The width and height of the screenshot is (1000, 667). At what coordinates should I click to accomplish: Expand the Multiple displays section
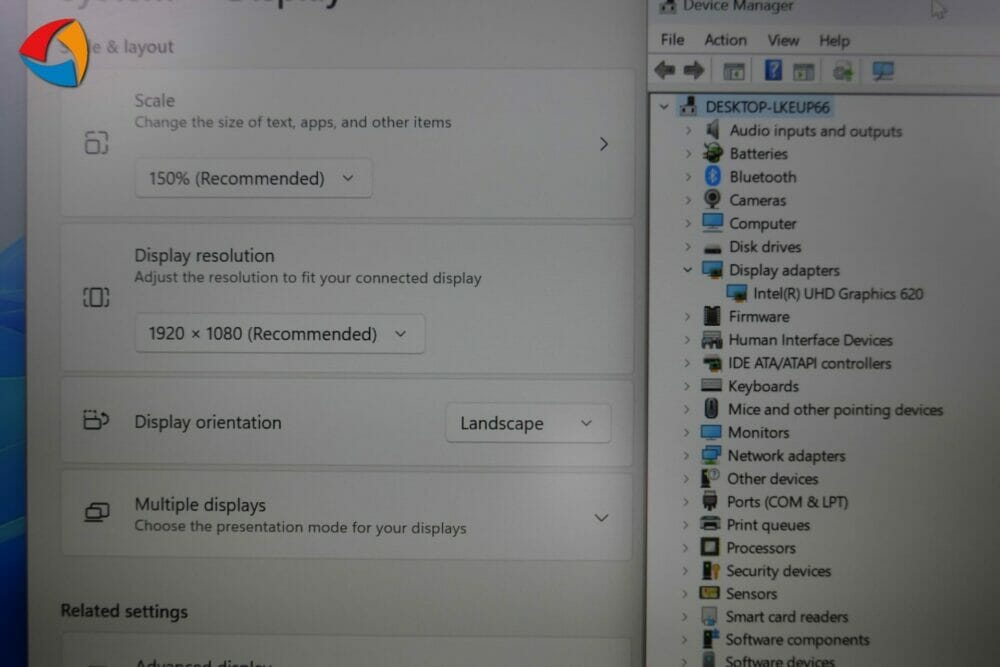point(601,518)
